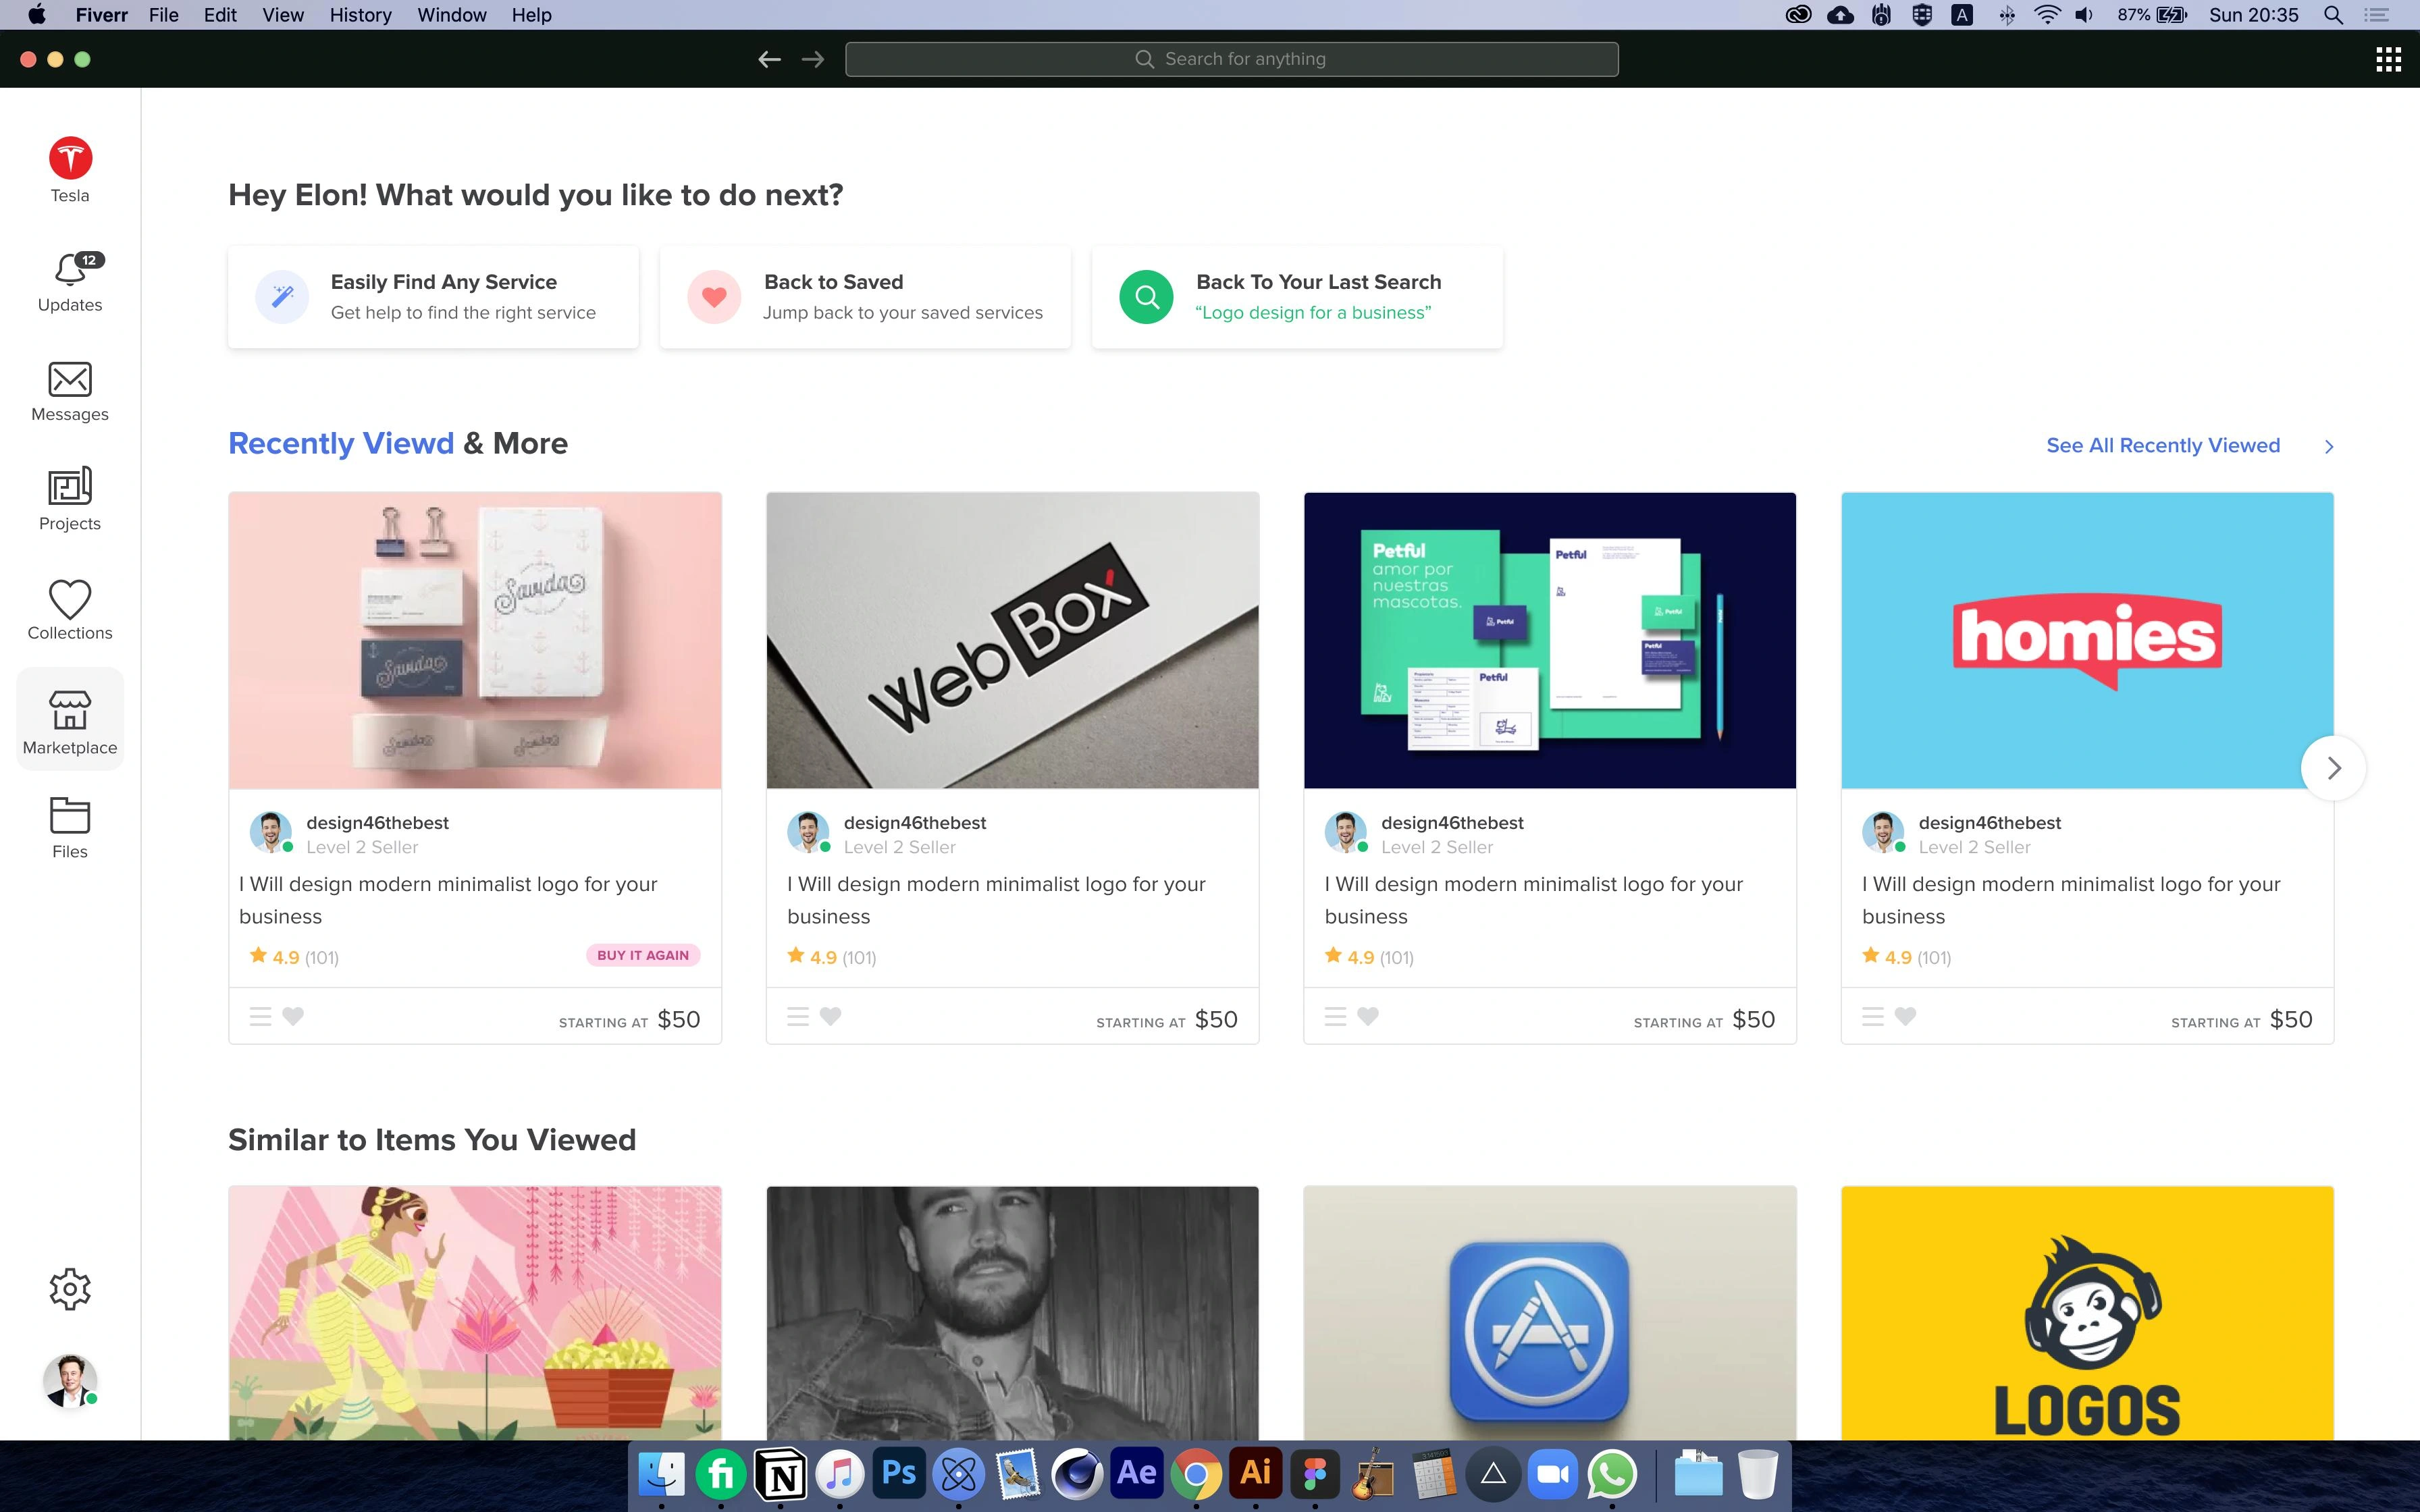Favorite the Petful branding gig

tap(1367, 1016)
